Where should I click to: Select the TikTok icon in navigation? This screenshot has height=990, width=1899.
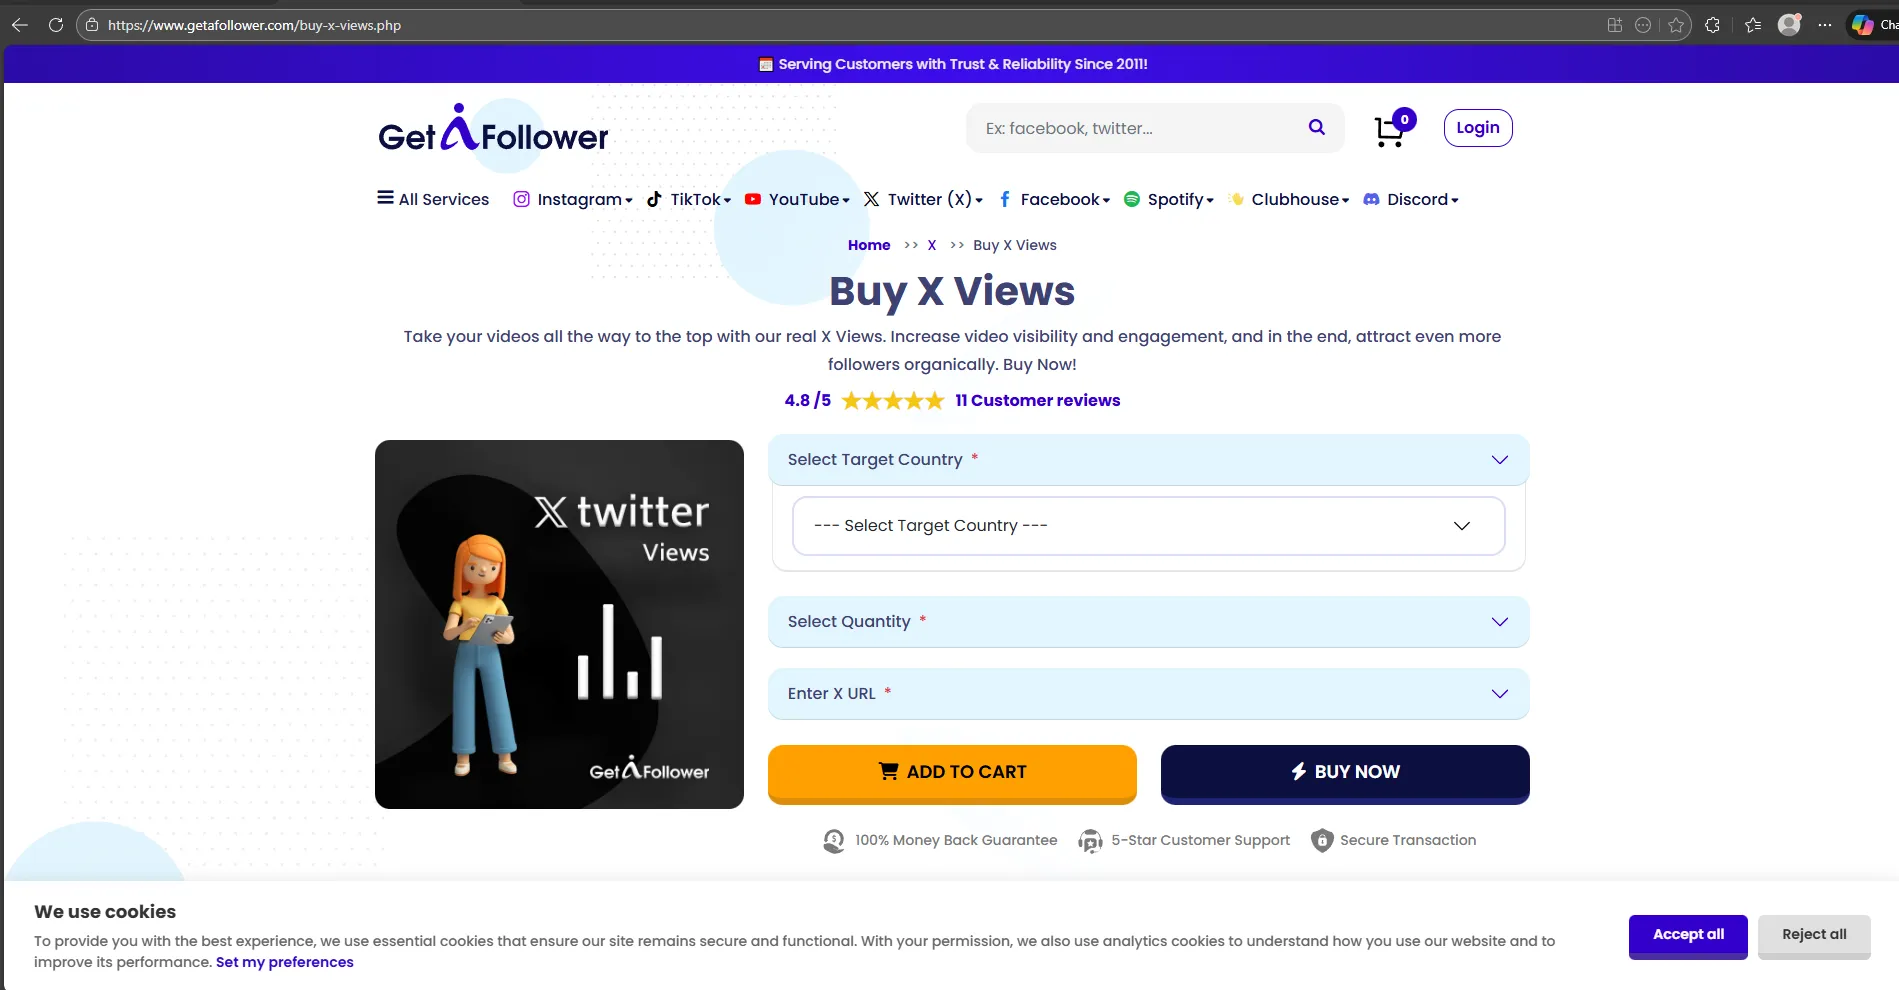(x=653, y=199)
